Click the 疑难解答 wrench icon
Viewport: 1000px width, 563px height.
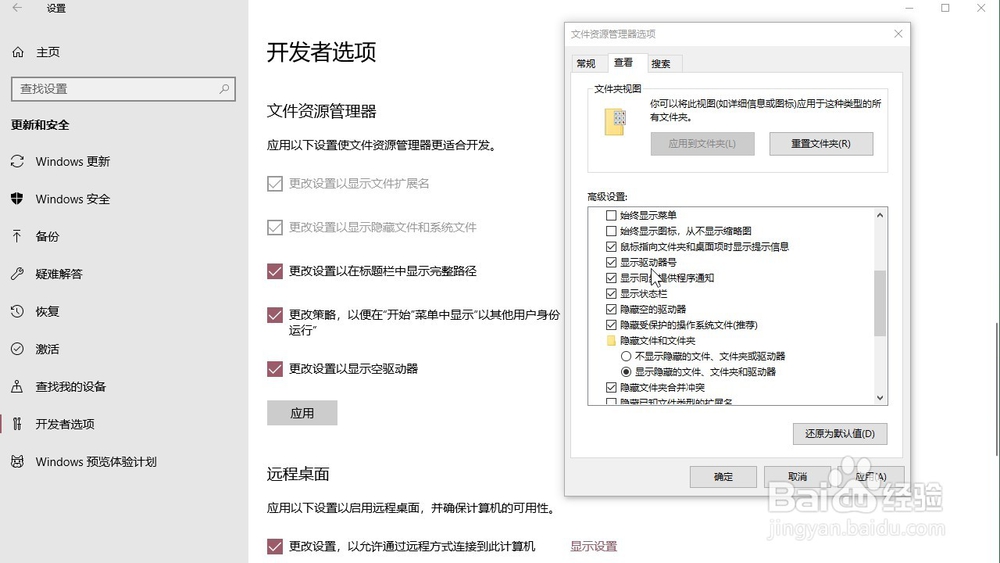(17, 274)
